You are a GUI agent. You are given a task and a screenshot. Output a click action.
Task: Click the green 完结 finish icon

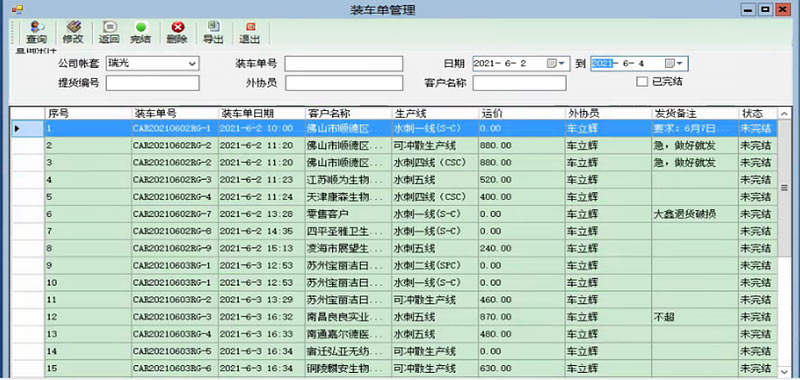coord(141,27)
